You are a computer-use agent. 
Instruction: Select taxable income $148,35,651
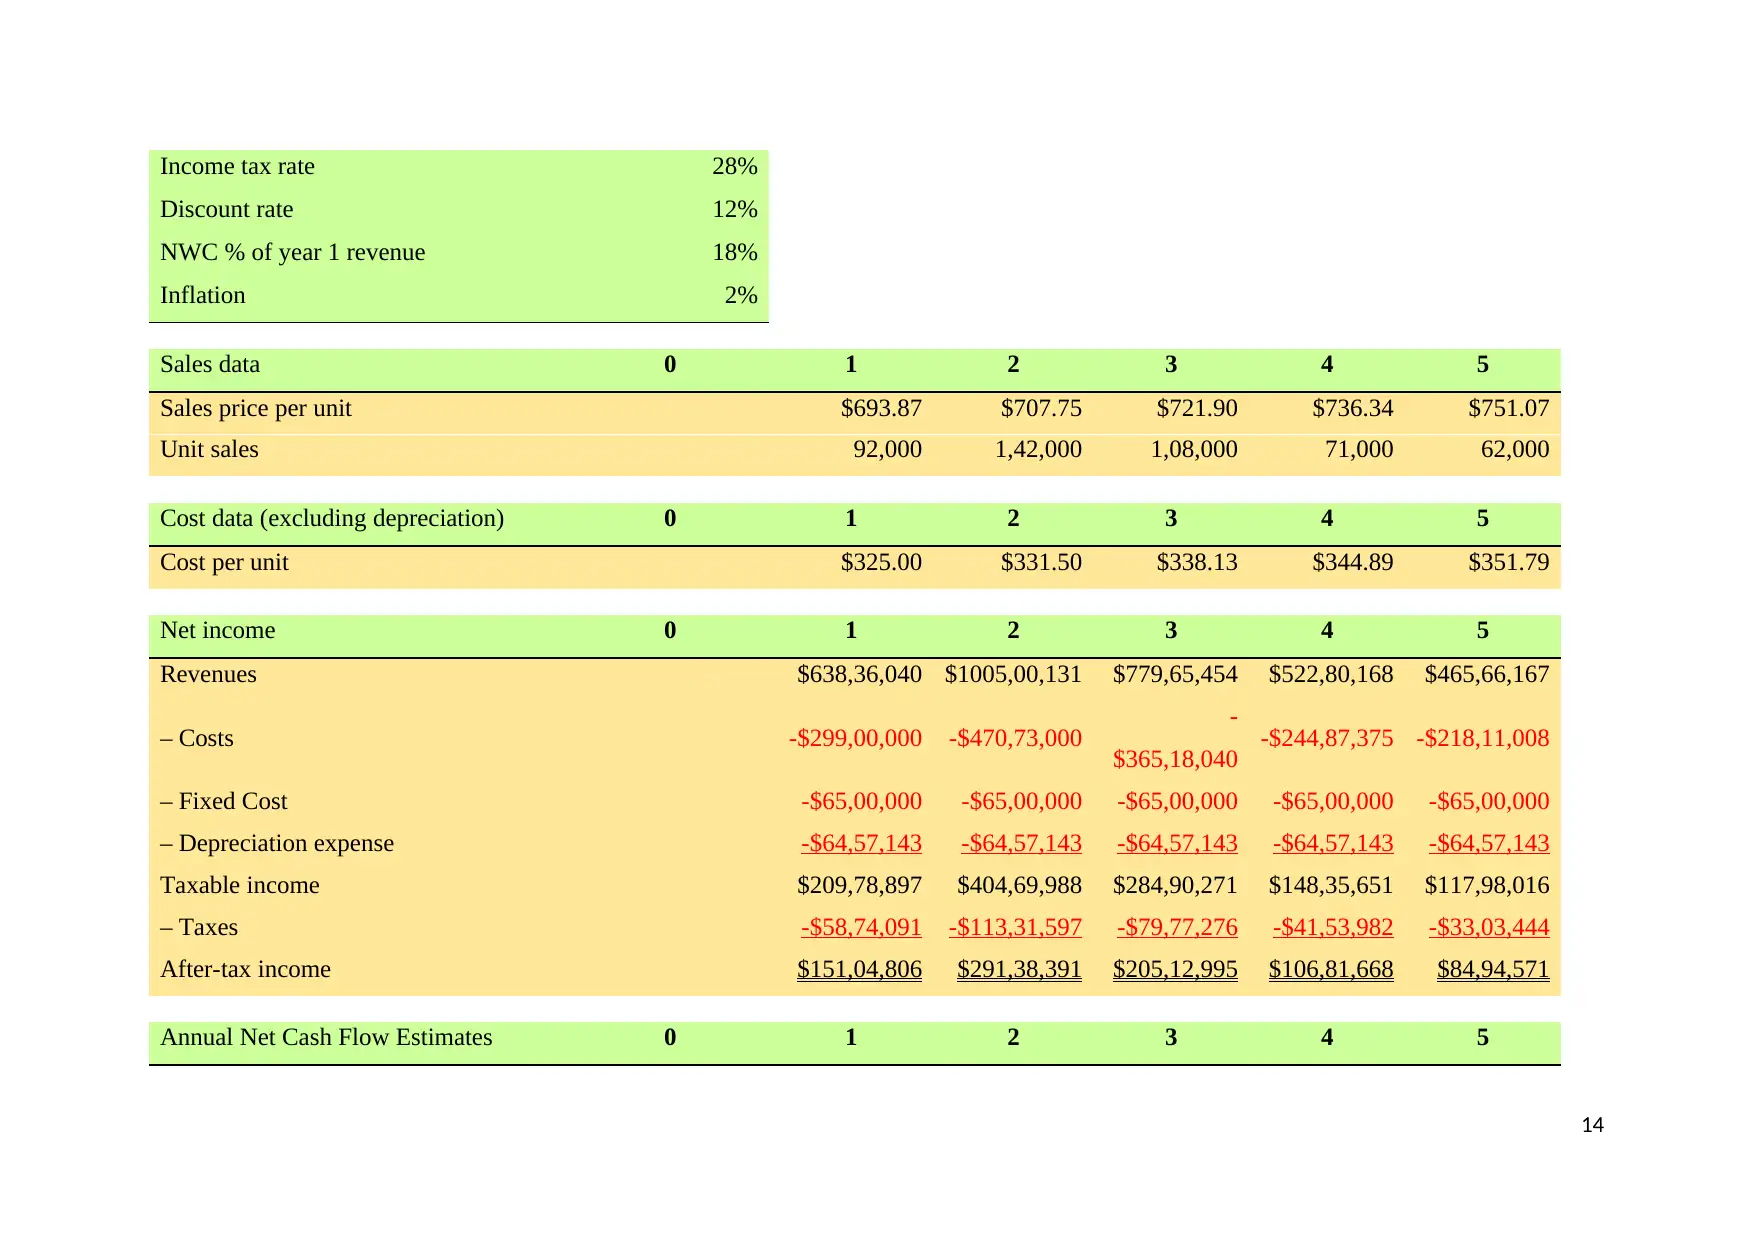tap(1330, 885)
